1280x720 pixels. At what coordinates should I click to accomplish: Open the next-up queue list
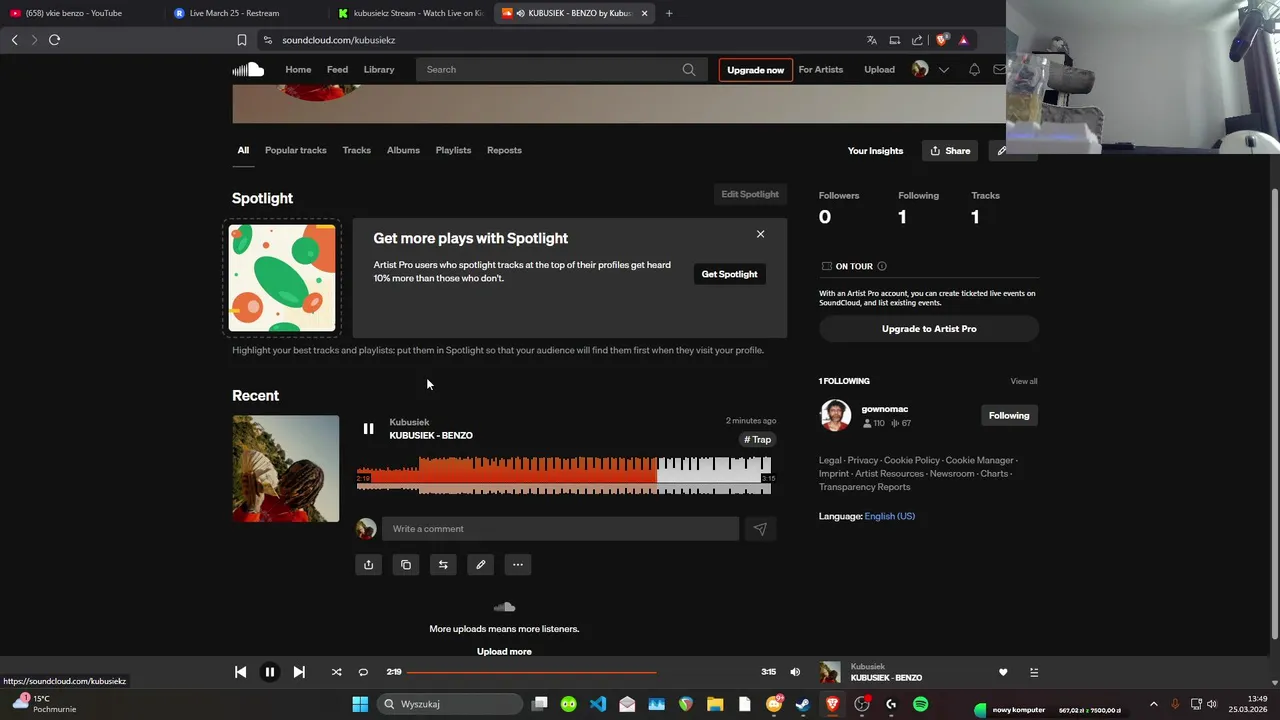click(x=1034, y=672)
